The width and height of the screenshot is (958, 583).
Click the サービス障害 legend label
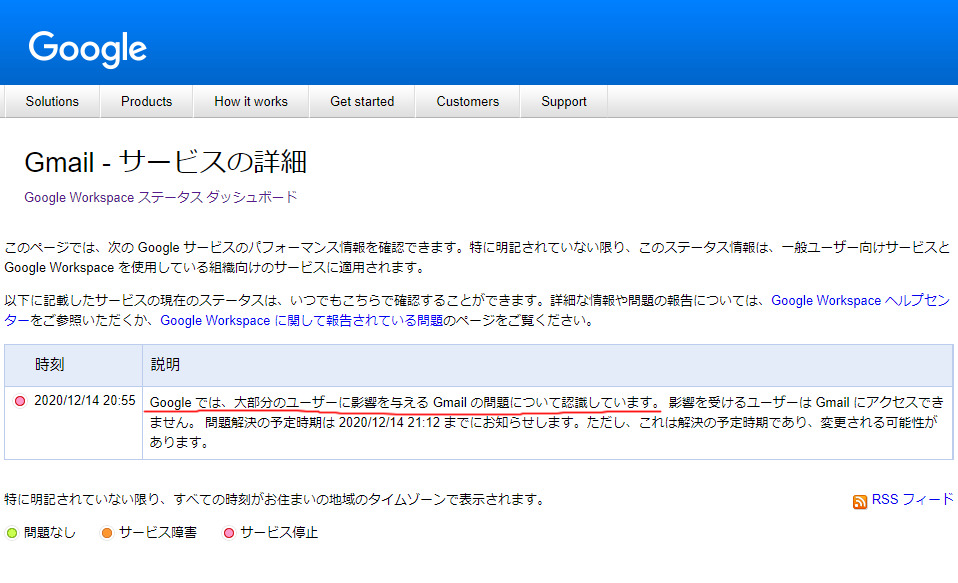pos(158,533)
